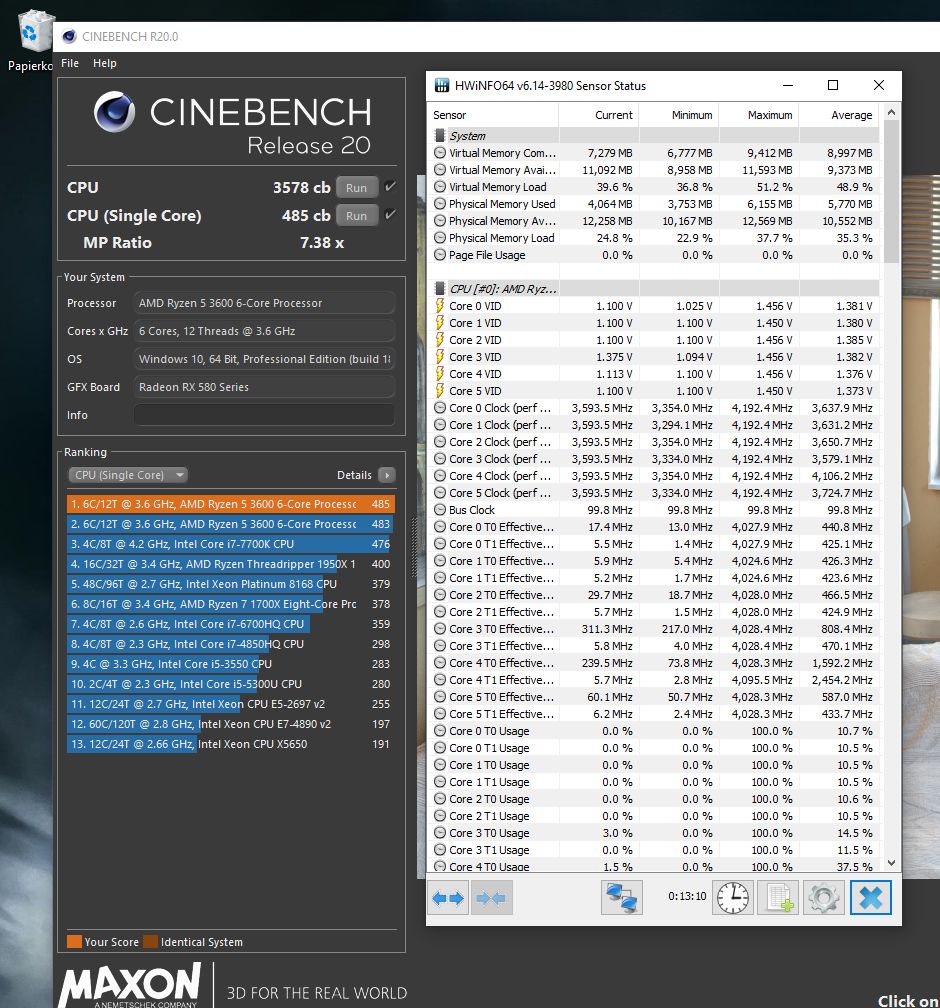The width and height of the screenshot is (940, 1008).
Task: Expand ranking Details arrow button
Action: click(386, 475)
